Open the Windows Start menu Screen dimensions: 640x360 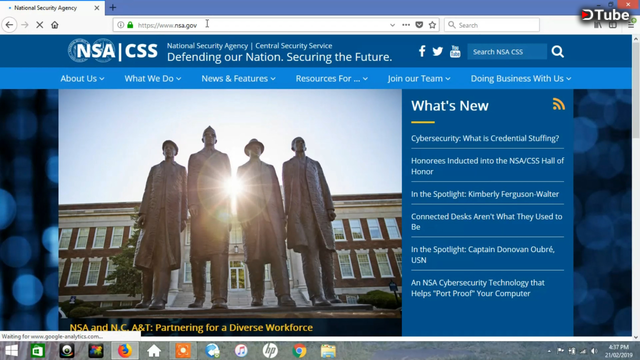tap(11, 351)
